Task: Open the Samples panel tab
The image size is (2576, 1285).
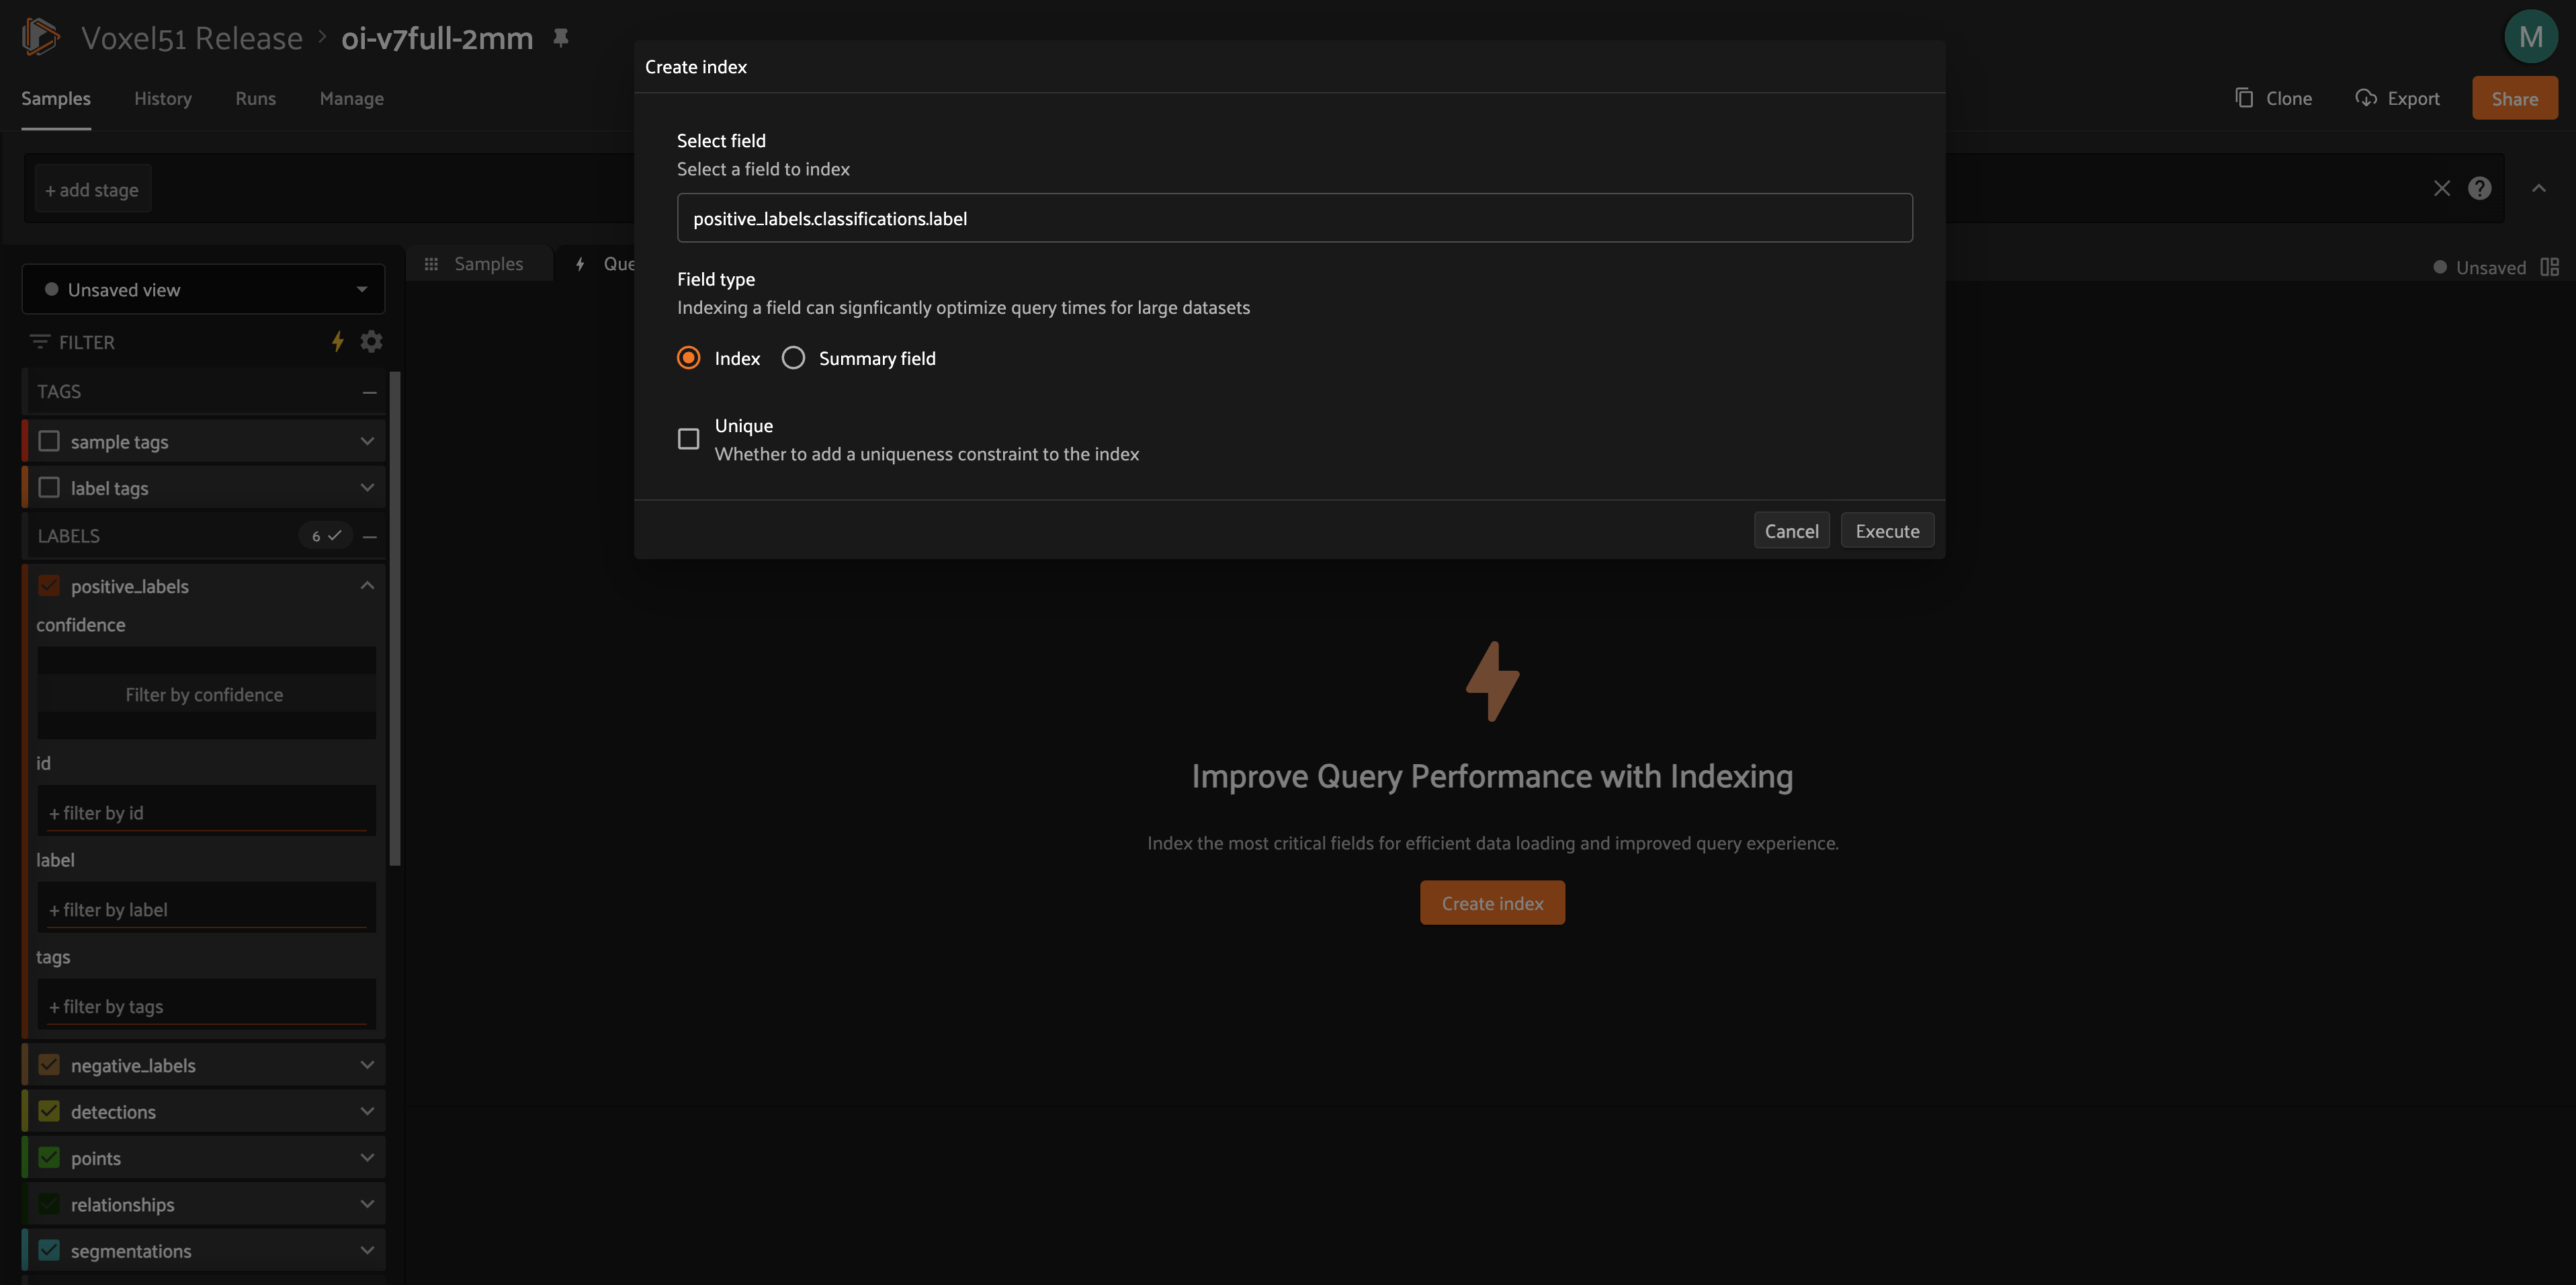Action: click(479, 264)
